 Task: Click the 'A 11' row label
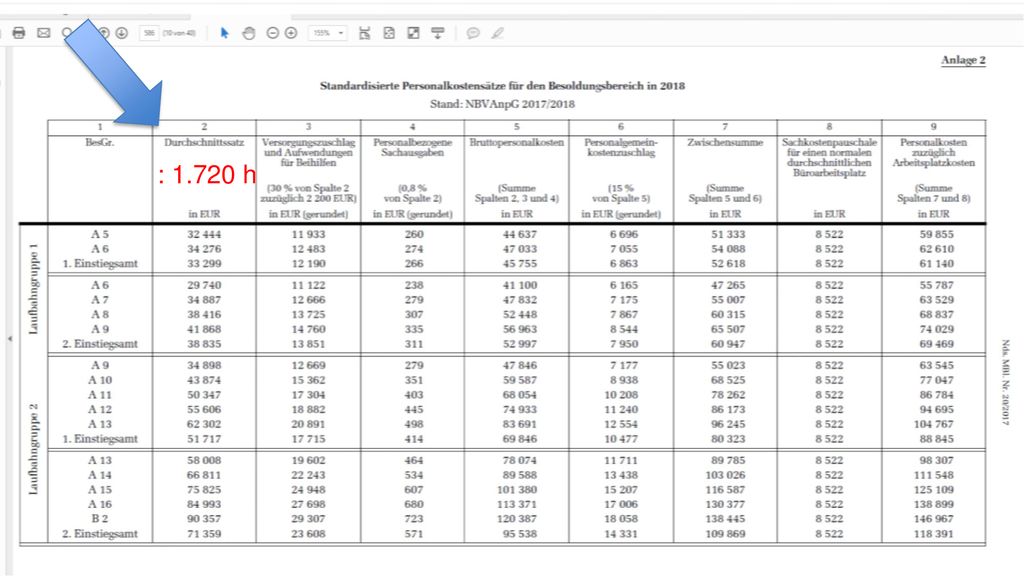[x=100, y=394]
